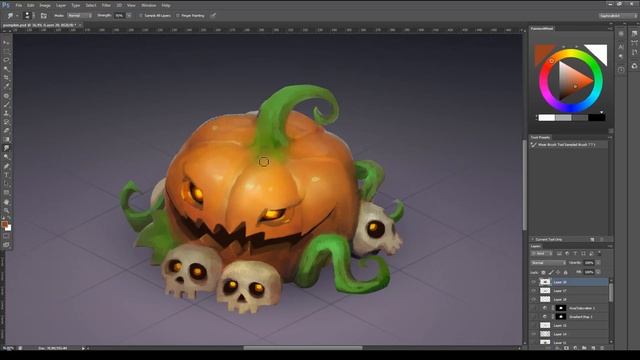The height and width of the screenshot is (360, 640).
Task: Toggle the Brush panel from options bar
Action: tap(44, 16)
